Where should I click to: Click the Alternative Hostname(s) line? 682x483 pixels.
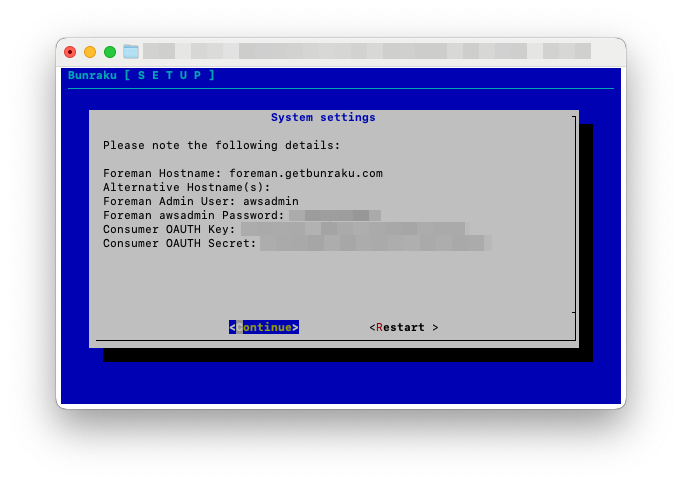tap(186, 187)
